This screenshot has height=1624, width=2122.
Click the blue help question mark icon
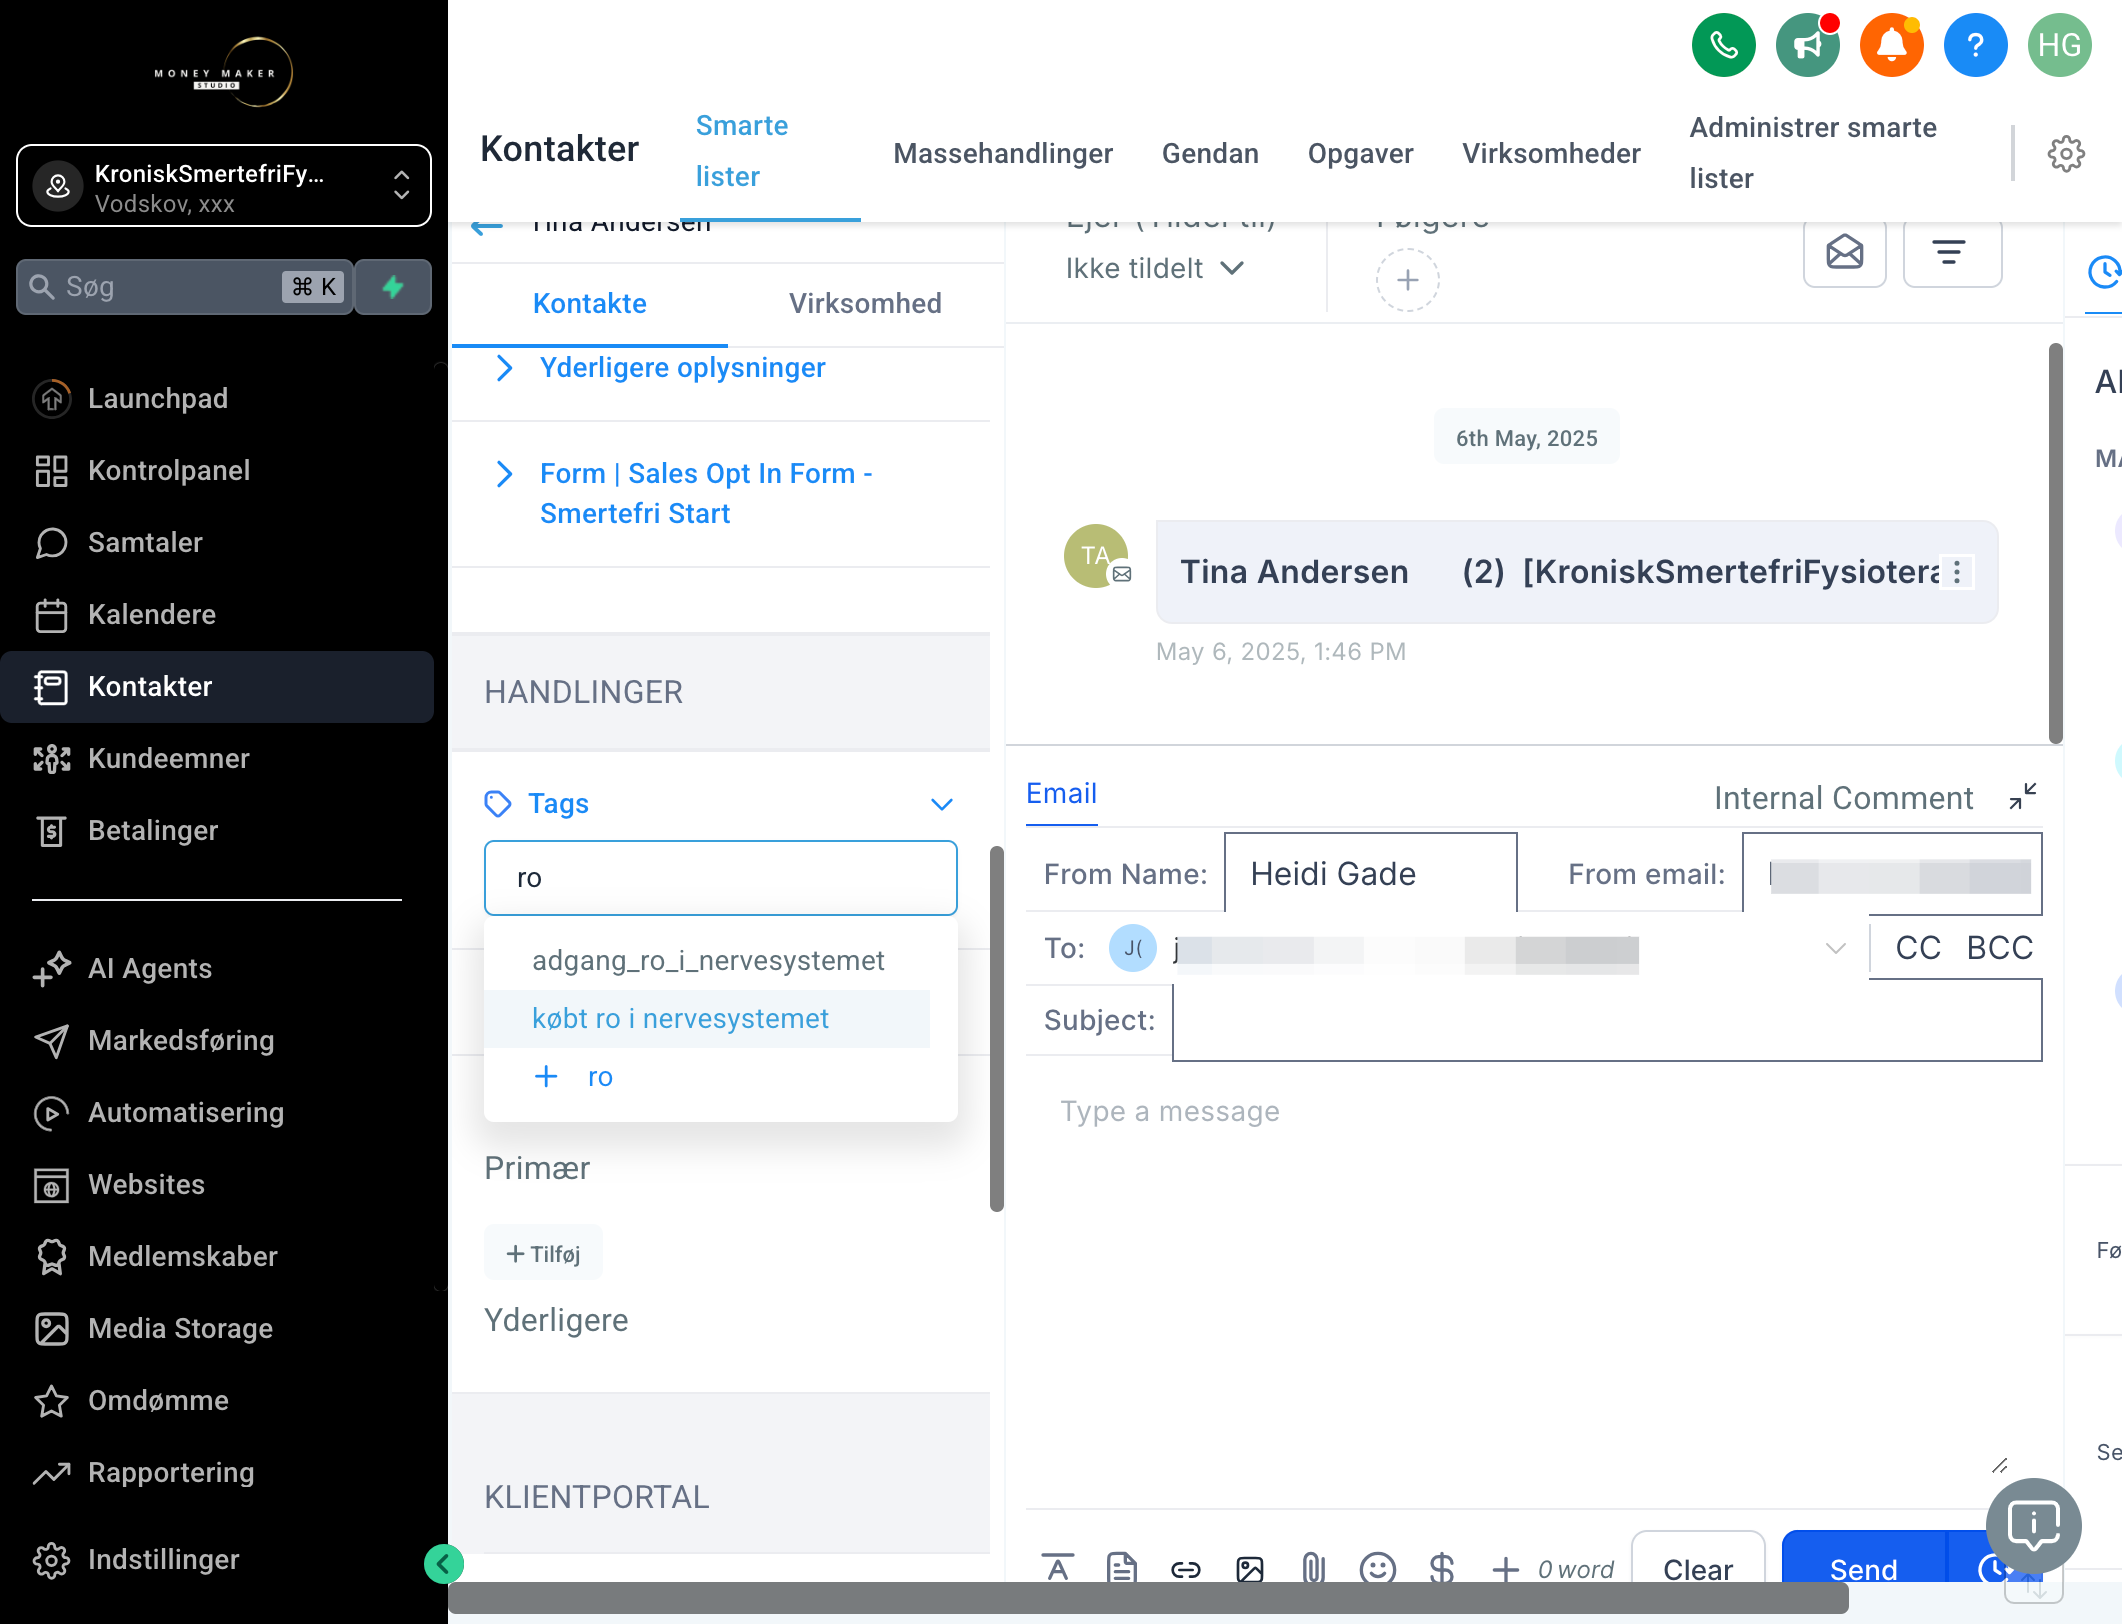1975,45
